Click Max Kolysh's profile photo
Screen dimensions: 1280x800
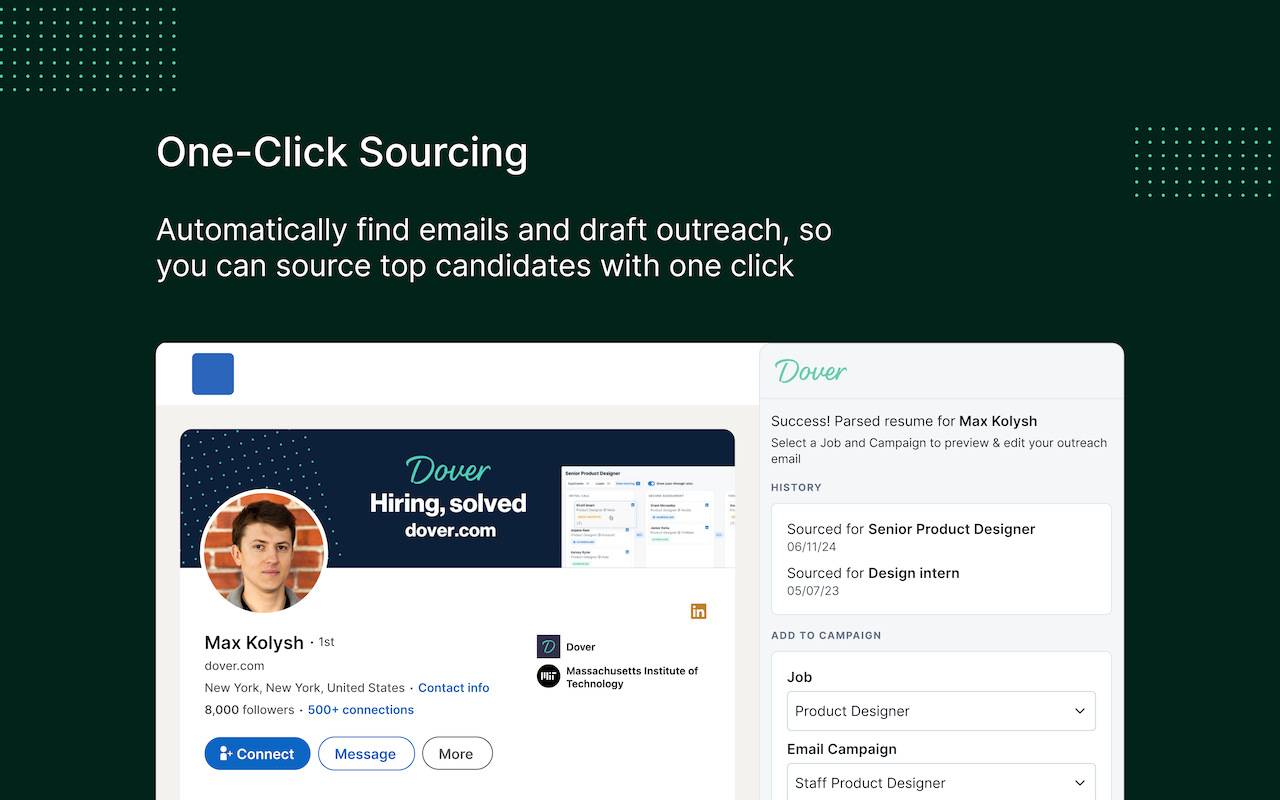point(264,553)
